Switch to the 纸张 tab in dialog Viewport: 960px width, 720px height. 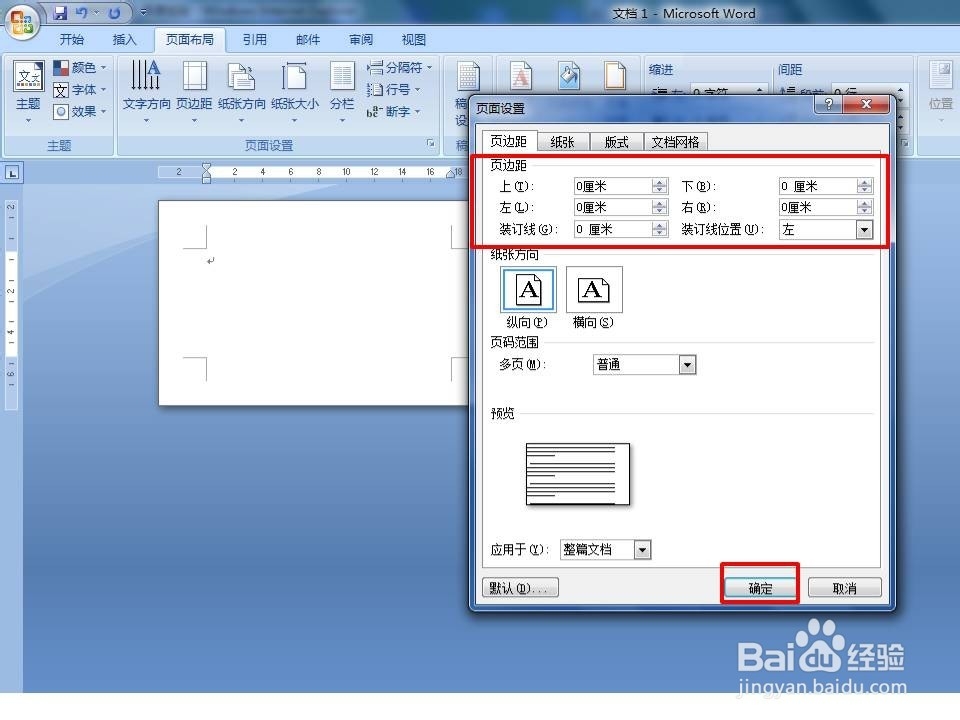(x=562, y=141)
